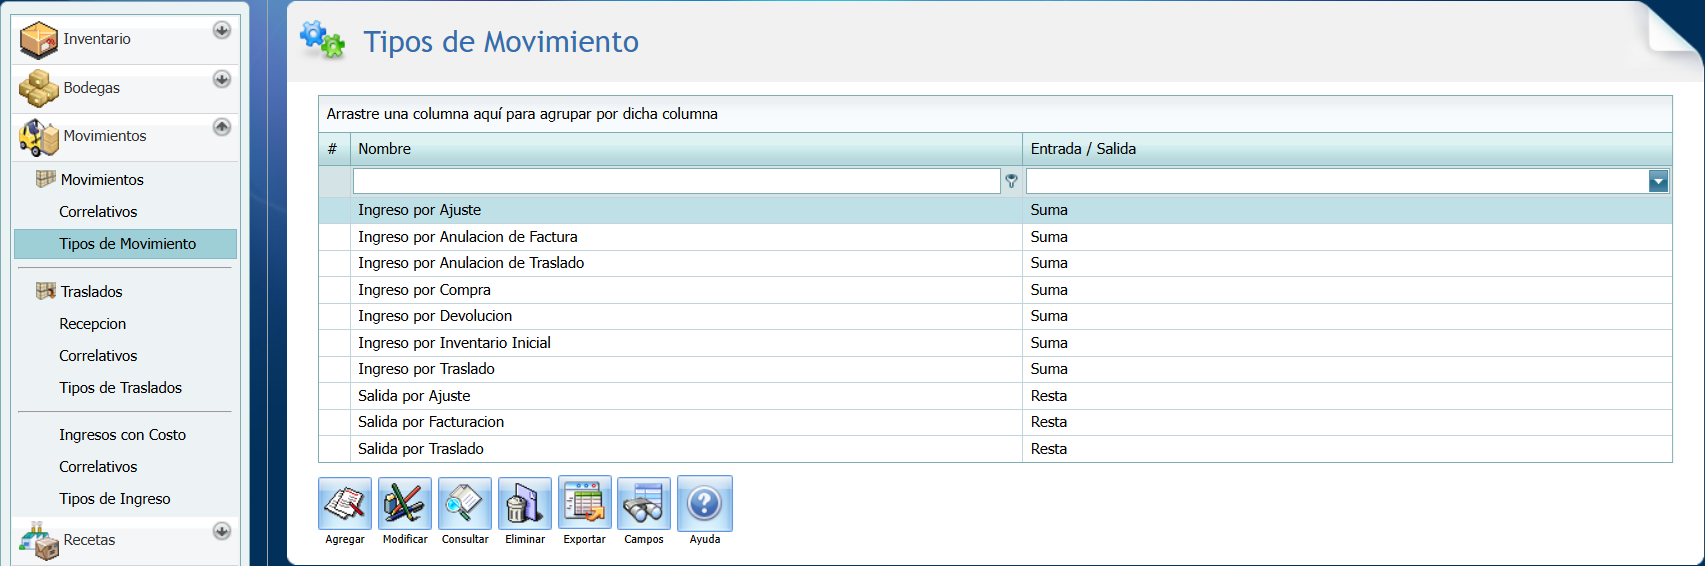Go to Recepcion under Traslados

click(92, 324)
